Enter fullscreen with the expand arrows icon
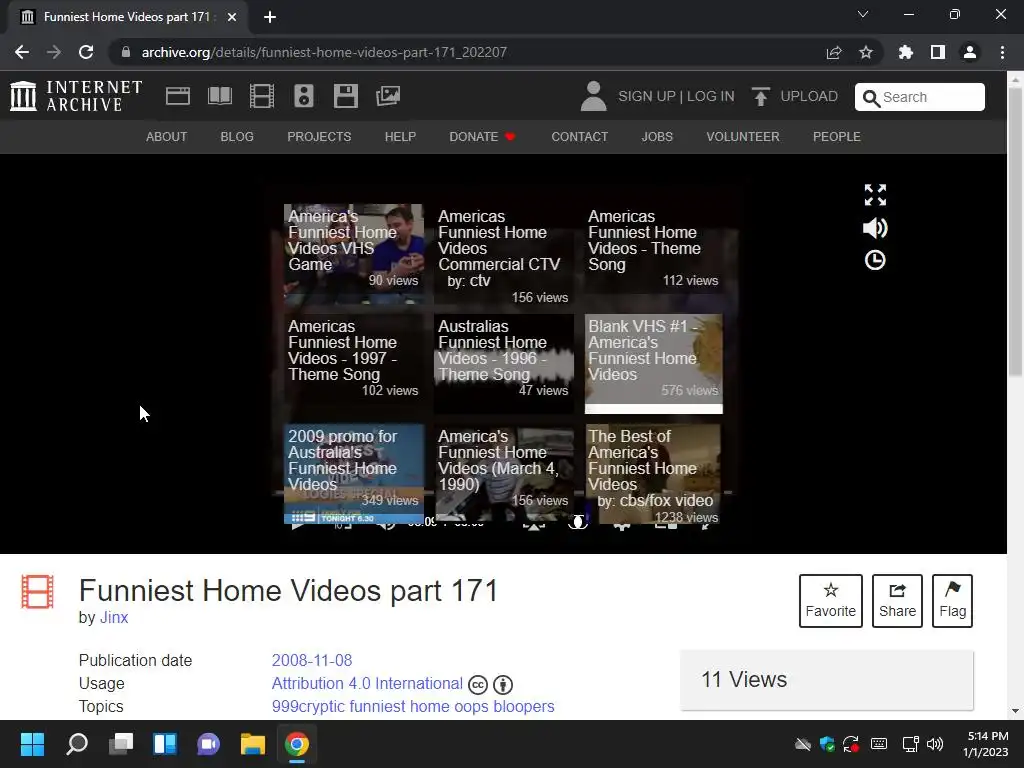Viewport: 1024px width, 768px height. [x=875, y=195]
